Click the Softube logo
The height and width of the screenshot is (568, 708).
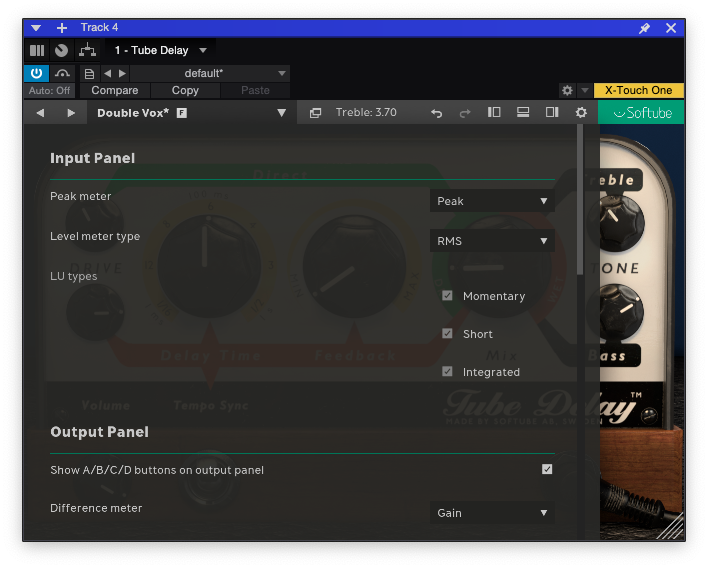click(641, 112)
